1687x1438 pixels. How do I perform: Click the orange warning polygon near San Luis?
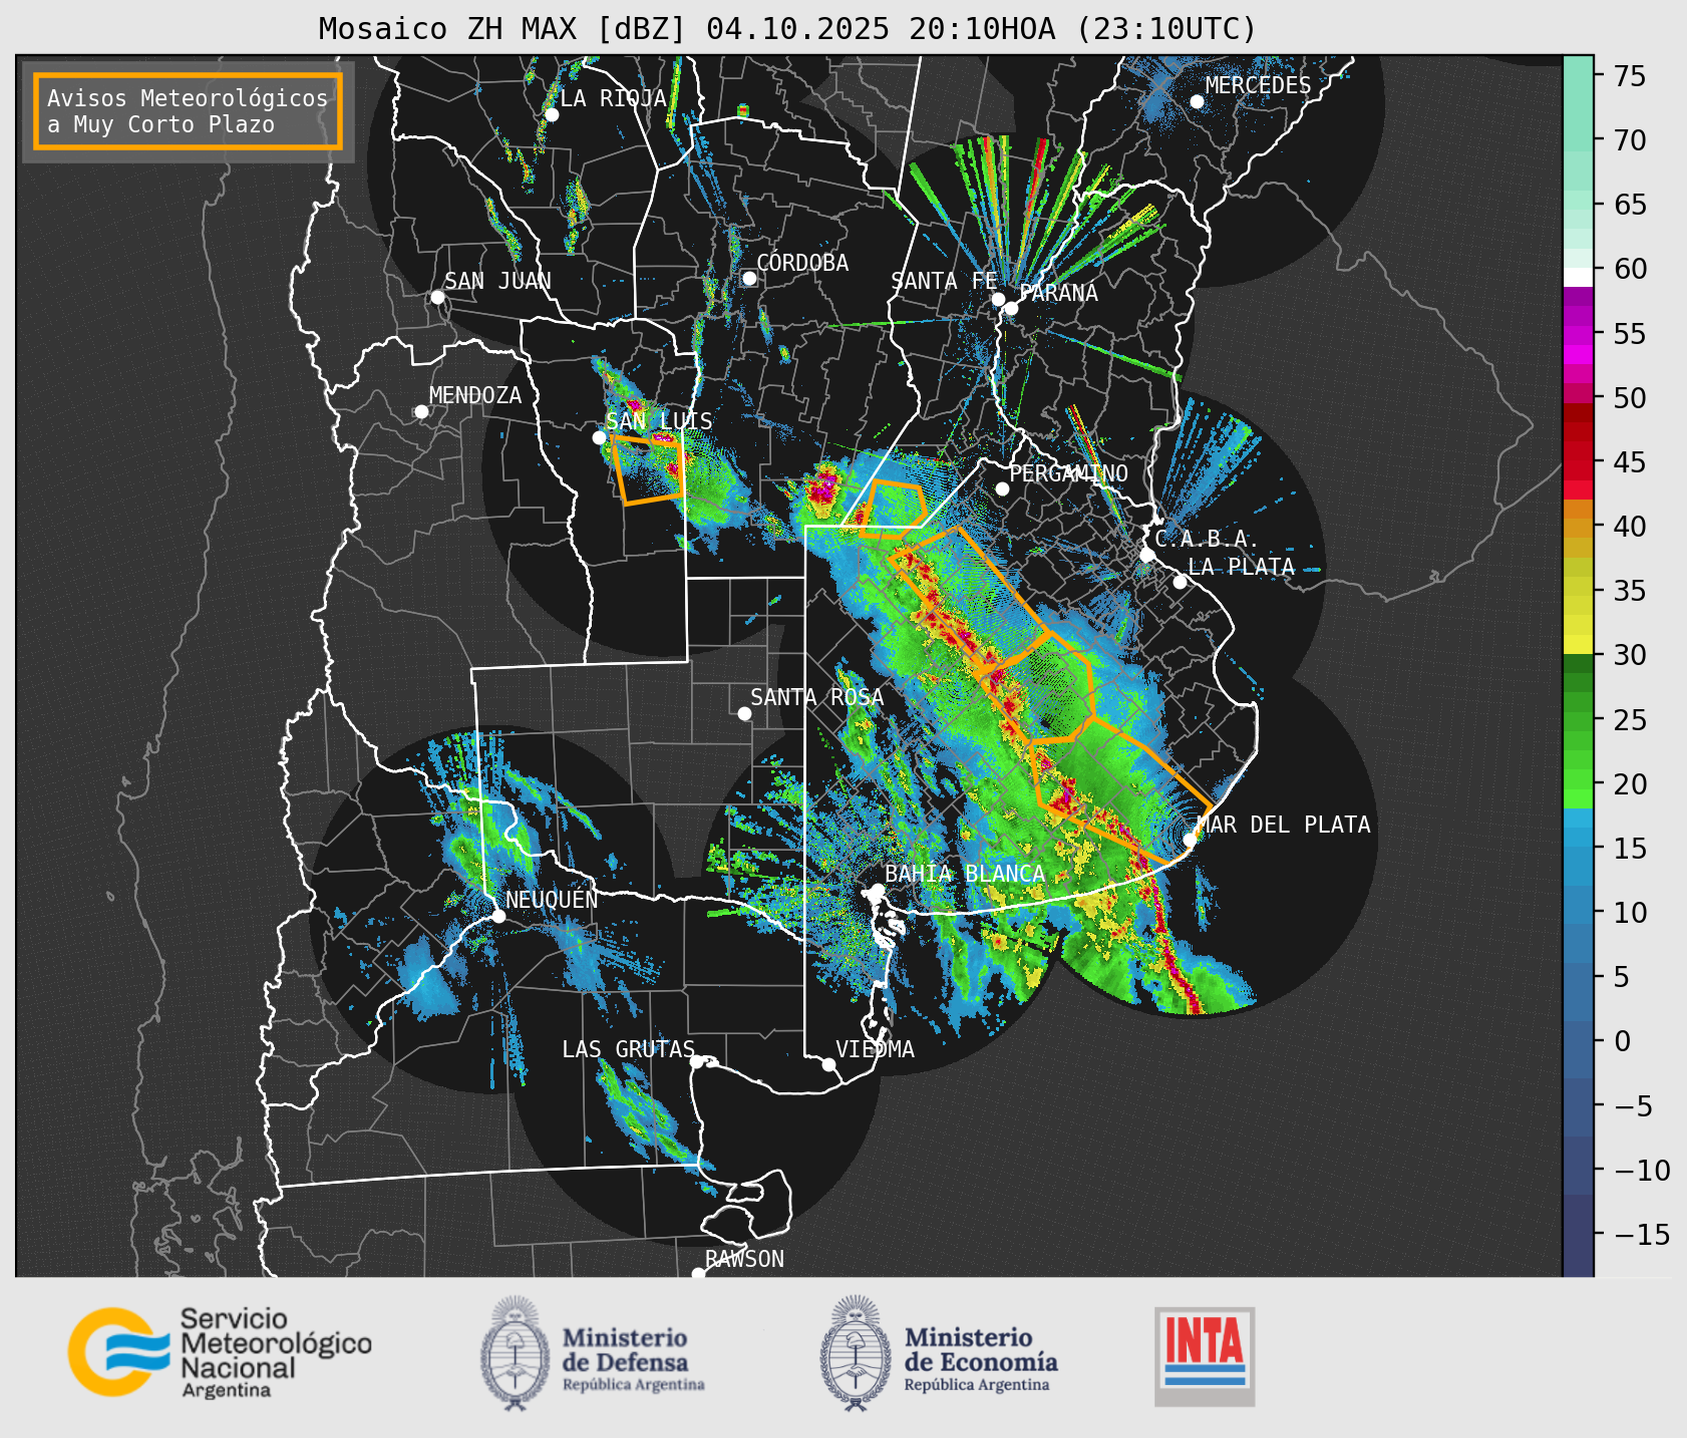pos(648,468)
